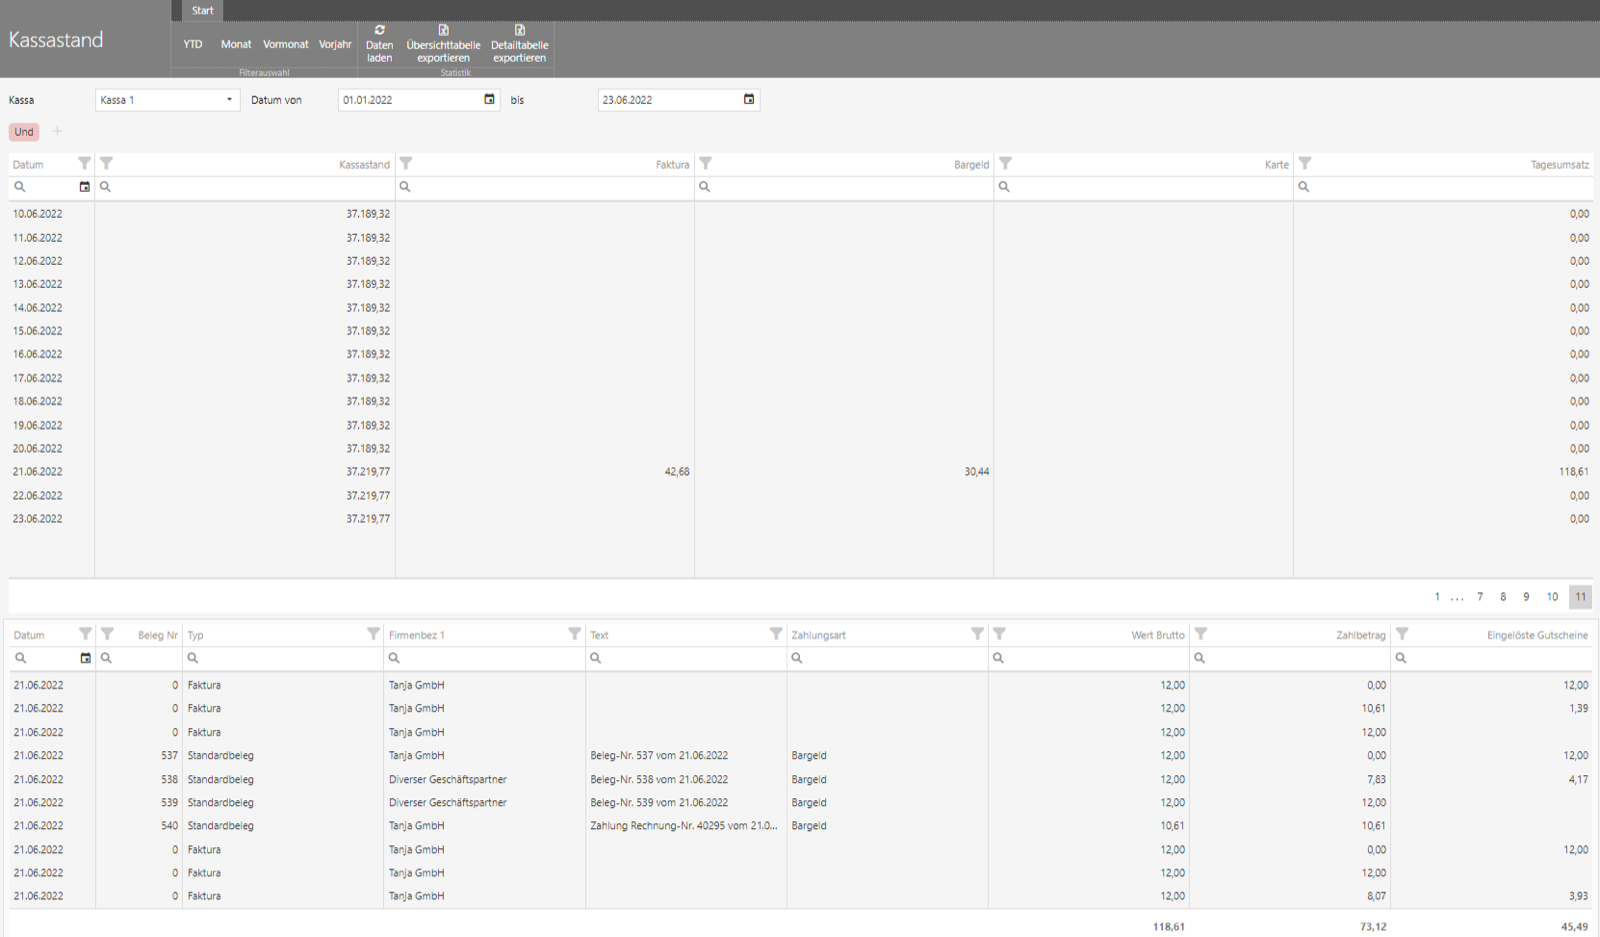Screen dimensions: 1600x937
Task: Select row with Beleg Nr 539
Action: point(800,803)
